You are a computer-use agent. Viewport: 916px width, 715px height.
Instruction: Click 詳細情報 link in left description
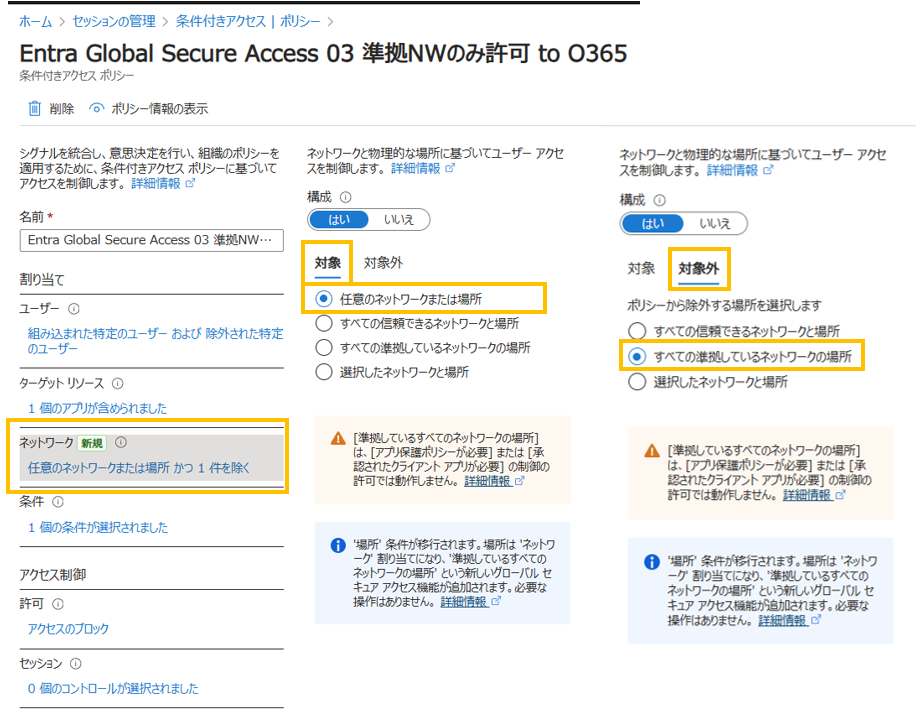pos(156,183)
